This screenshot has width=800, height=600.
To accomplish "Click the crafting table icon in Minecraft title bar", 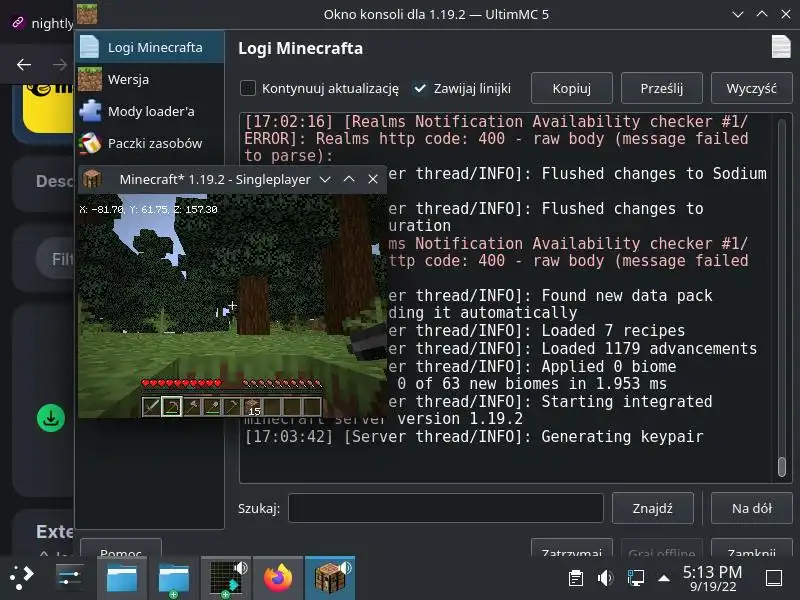I will coord(92,179).
